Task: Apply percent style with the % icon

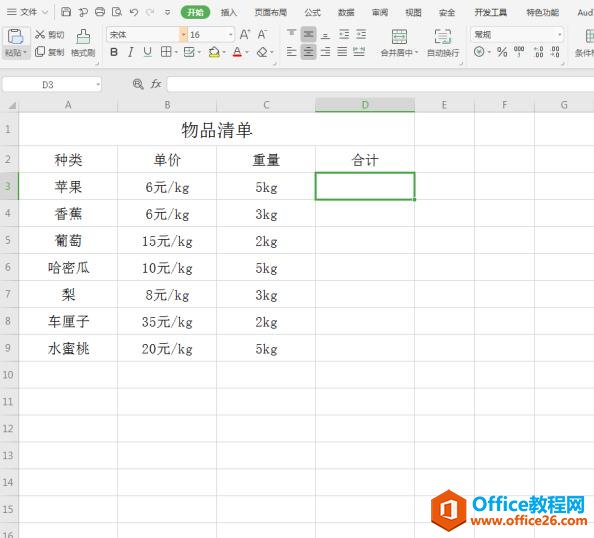Action: coord(502,52)
